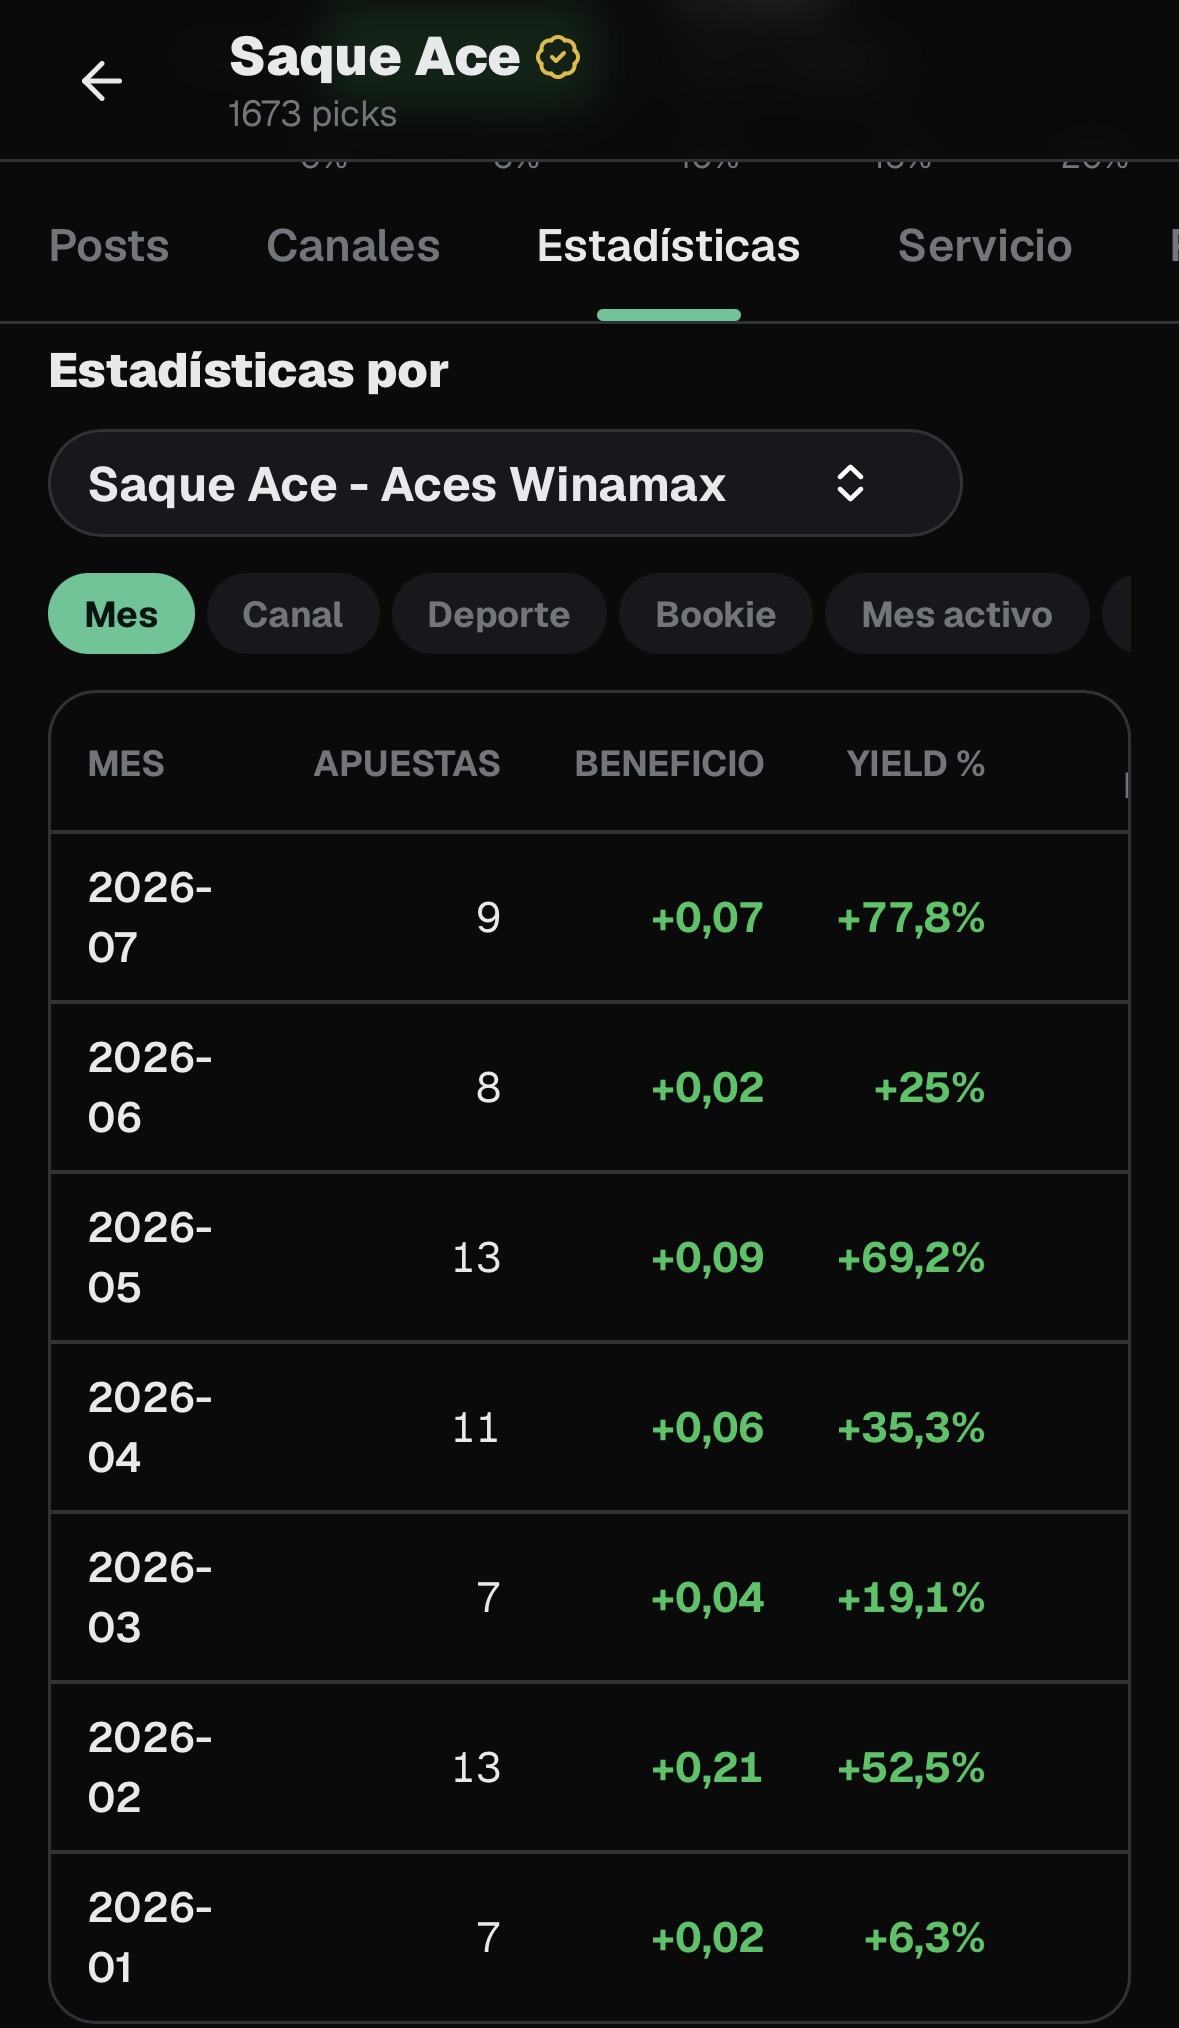
Task: Switch to the Canales tab
Action: (353, 246)
